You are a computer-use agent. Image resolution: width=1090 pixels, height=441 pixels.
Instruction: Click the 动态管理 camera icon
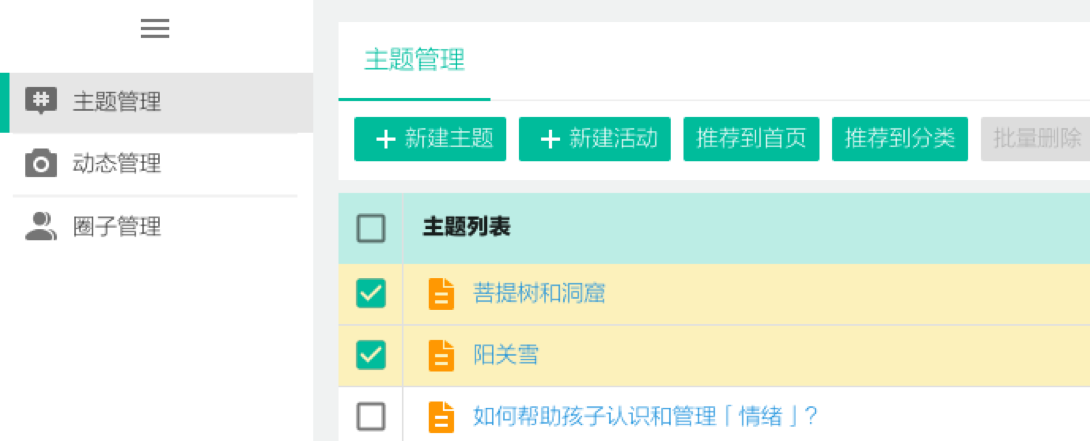41,163
